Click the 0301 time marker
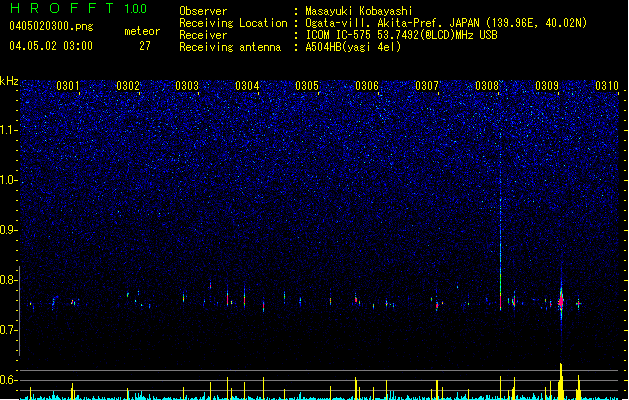Screen dimensions: 629x400 click(67, 86)
